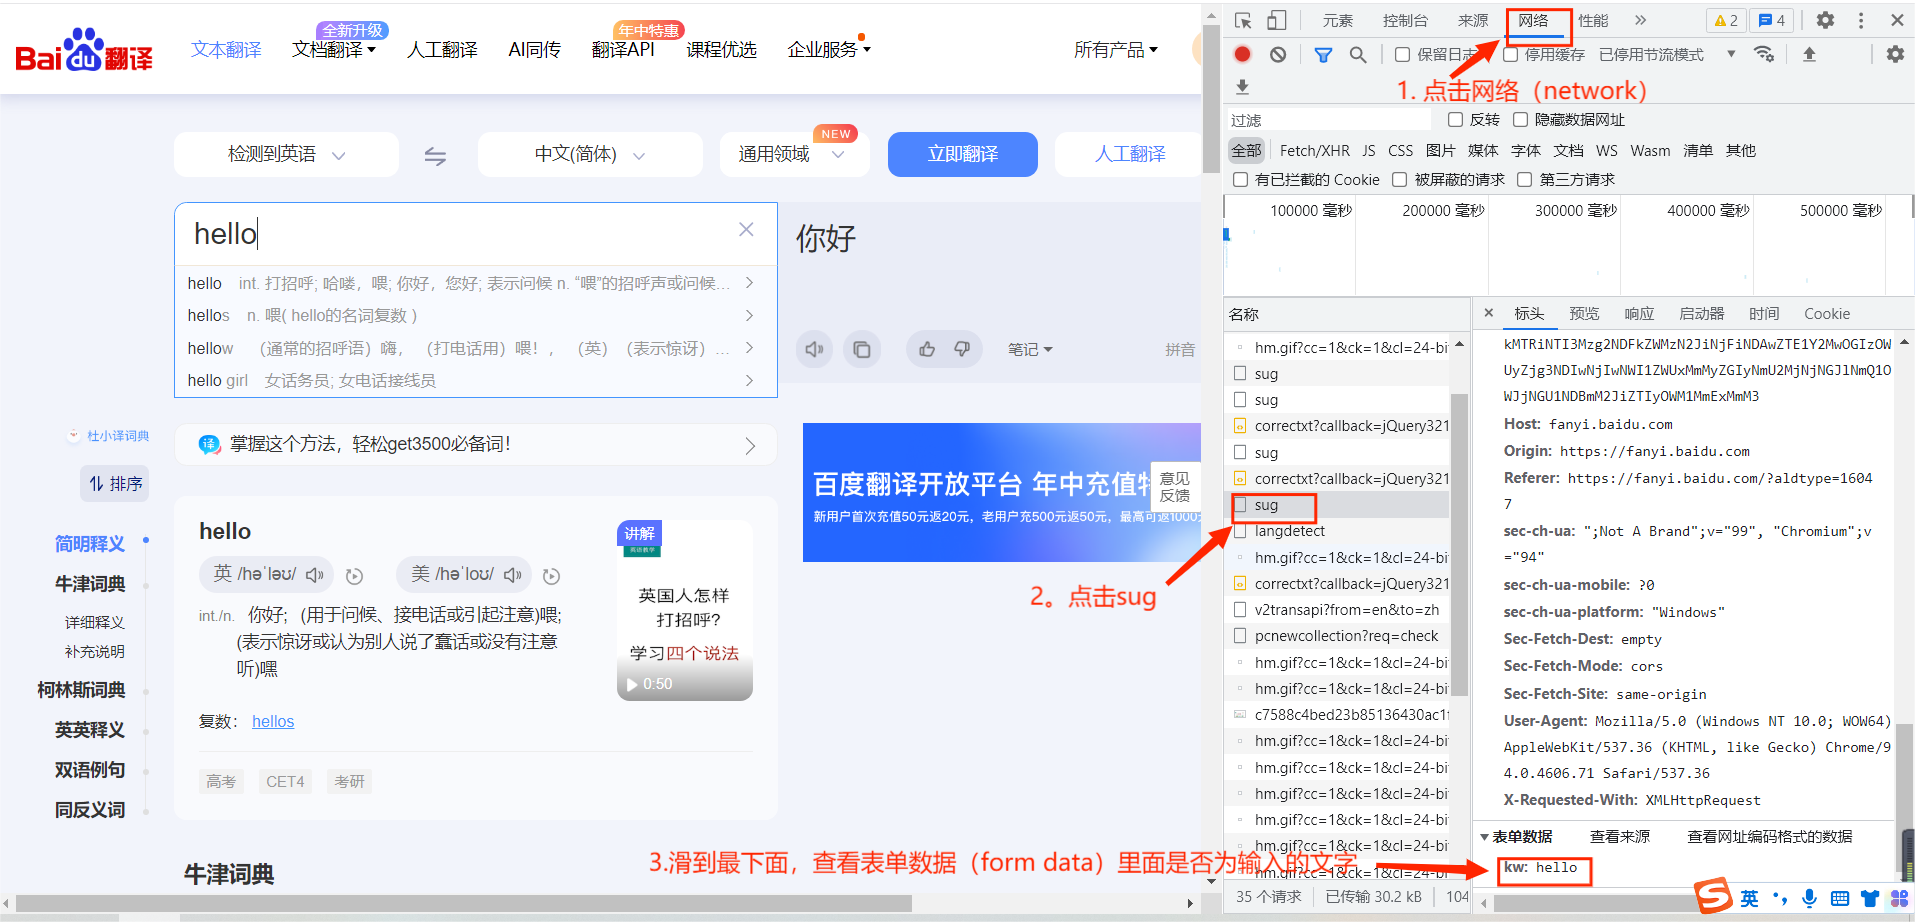Filter requests by Fetch/XHR type
Image resolution: width=1915 pixels, height=922 pixels.
pos(1314,151)
